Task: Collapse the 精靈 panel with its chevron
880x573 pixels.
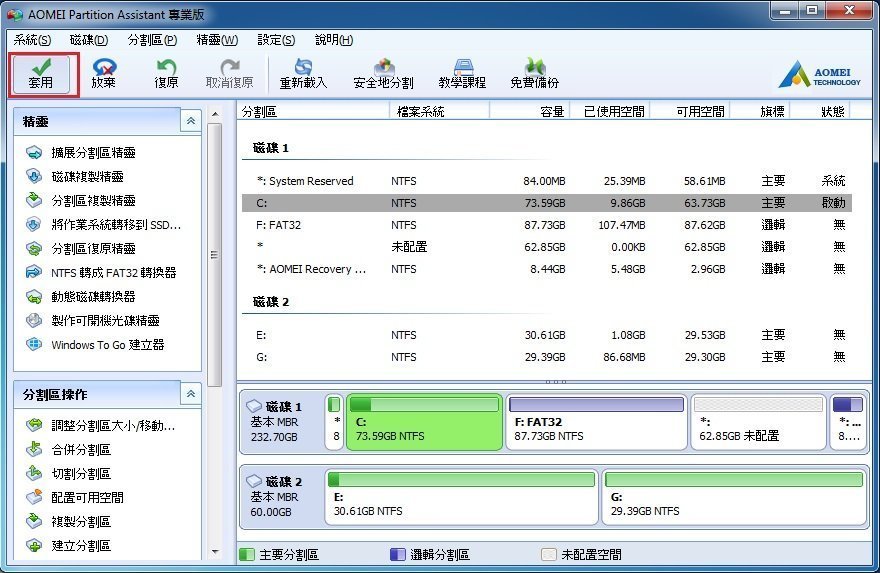Action: click(191, 121)
